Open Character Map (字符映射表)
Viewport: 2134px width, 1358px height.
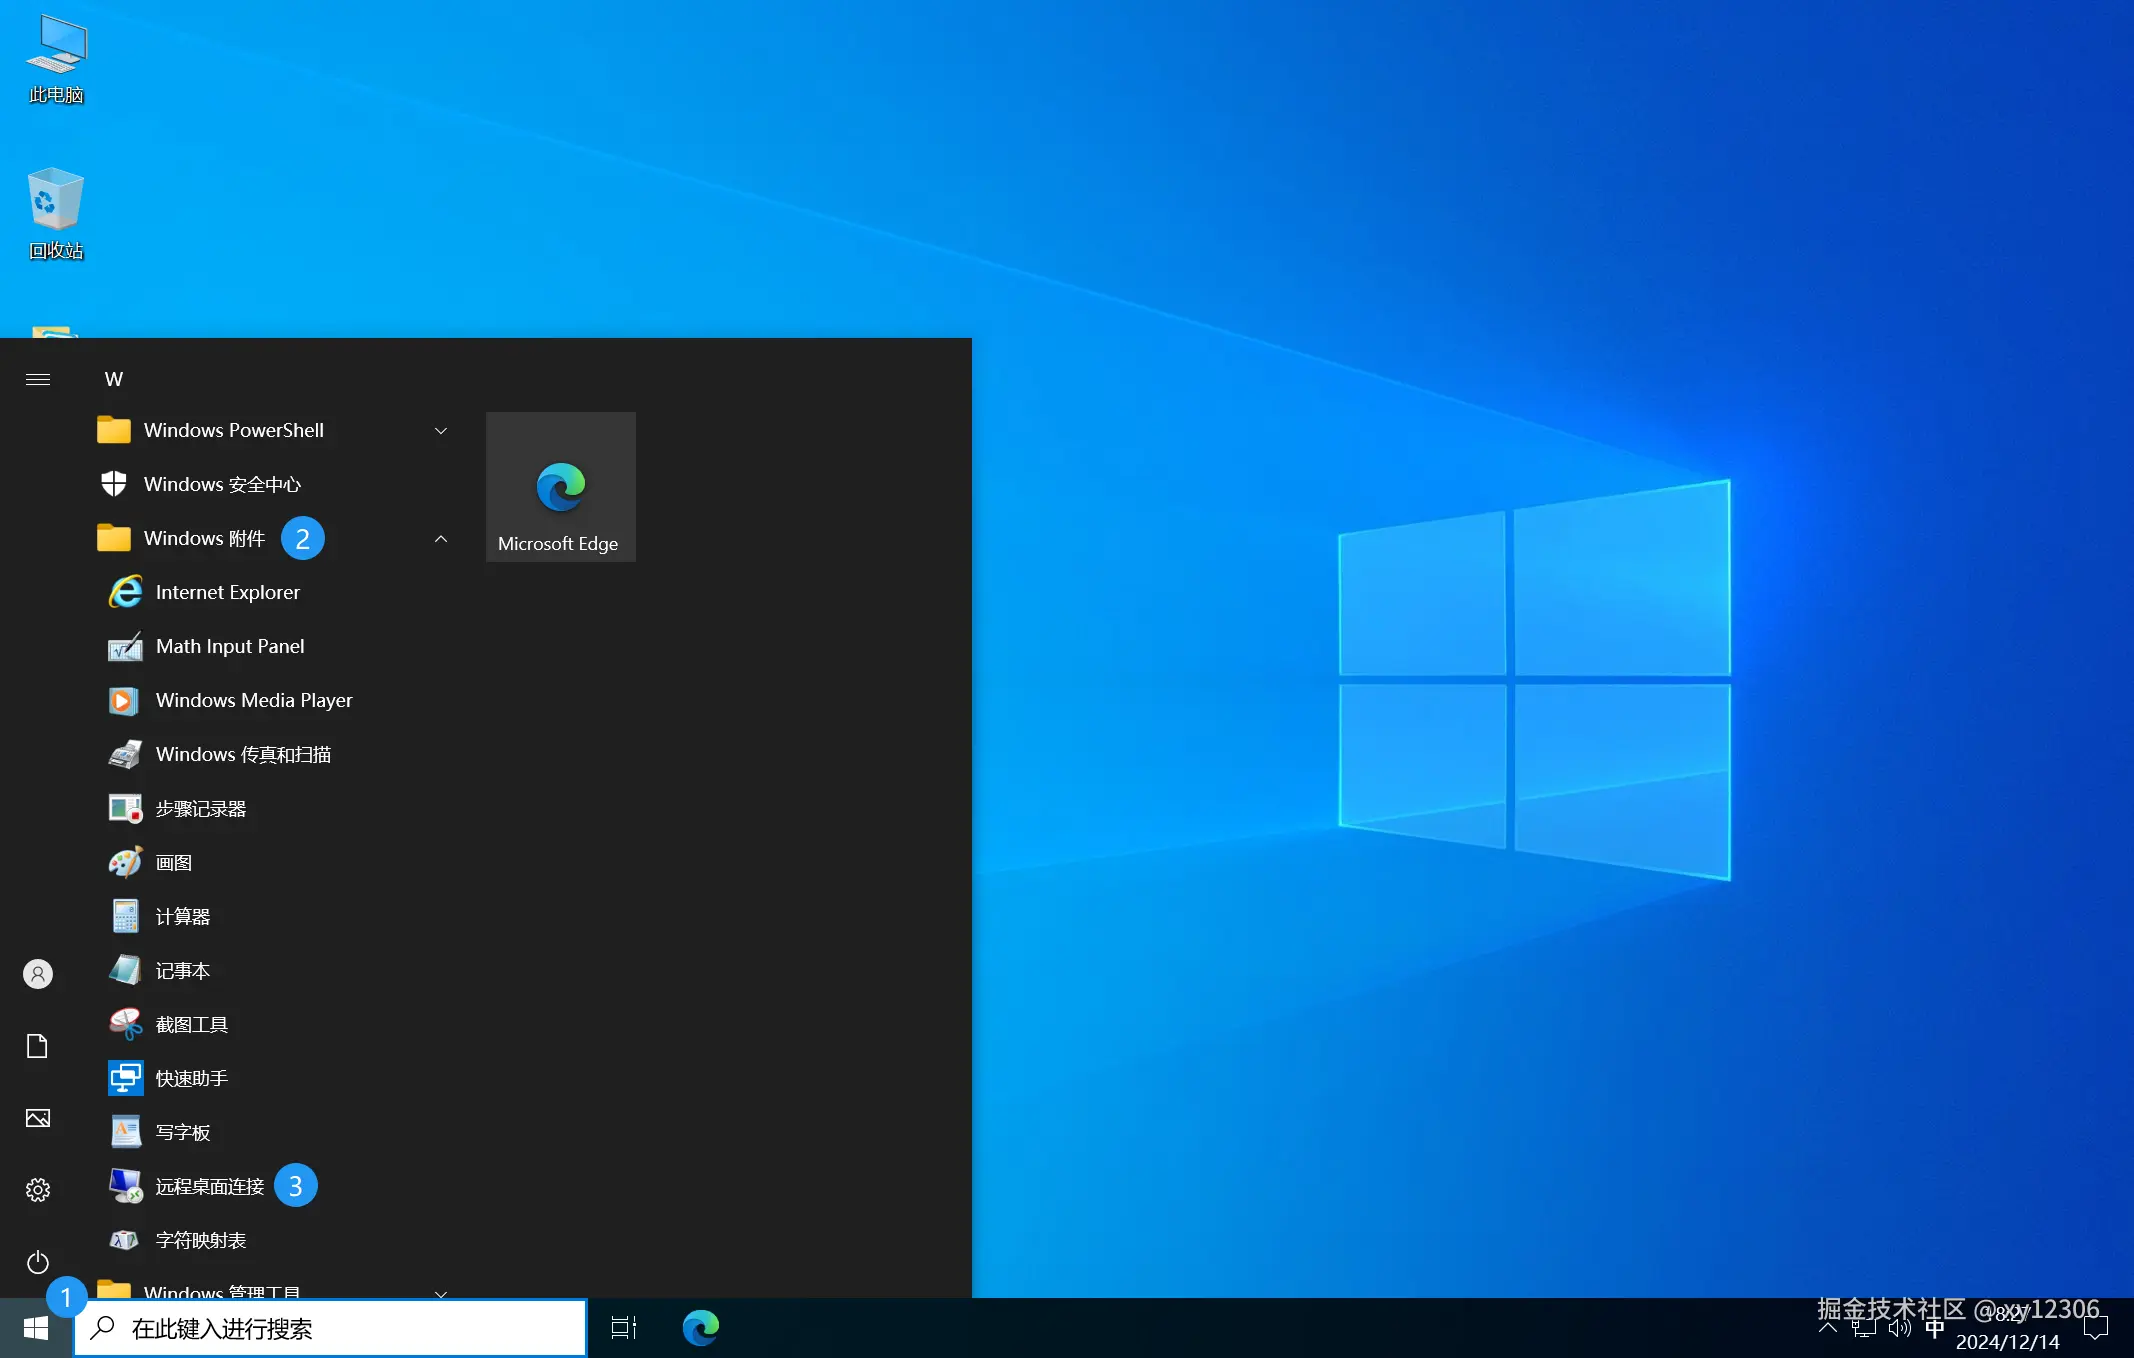200,1240
